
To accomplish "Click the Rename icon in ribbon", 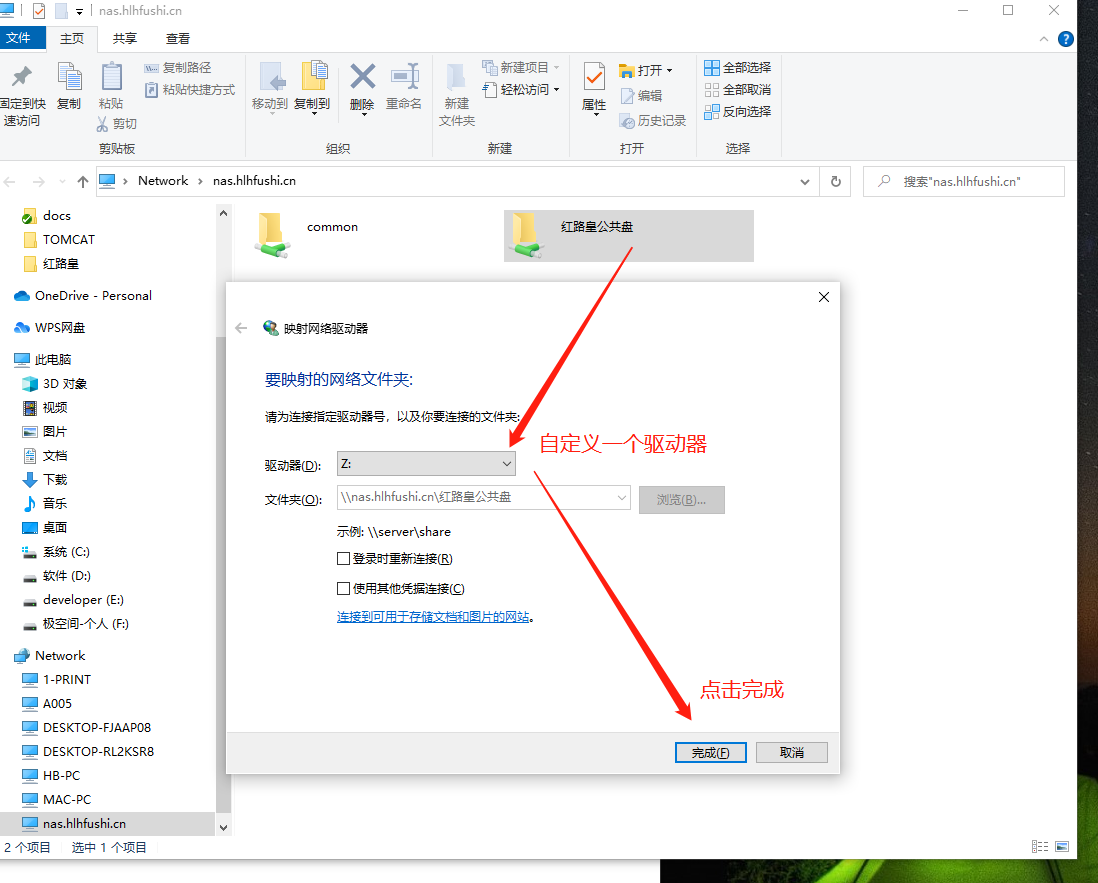I will click(x=404, y=78).
